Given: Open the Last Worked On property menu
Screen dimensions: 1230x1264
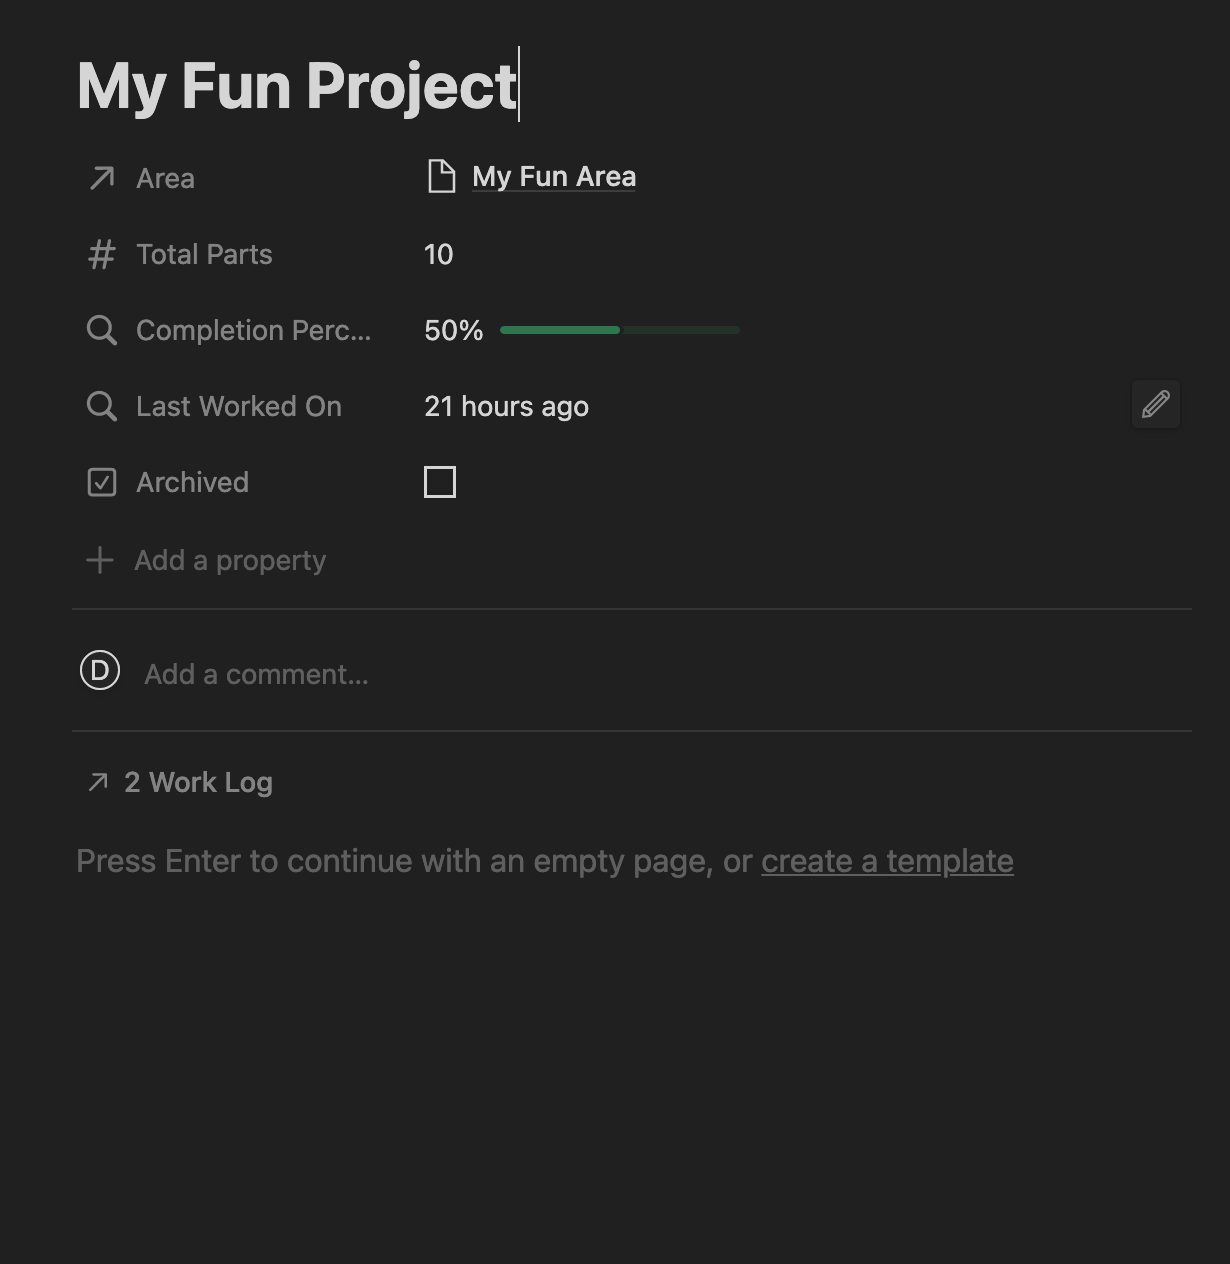Looking at the screenshot, I should [x=238, y=406].
